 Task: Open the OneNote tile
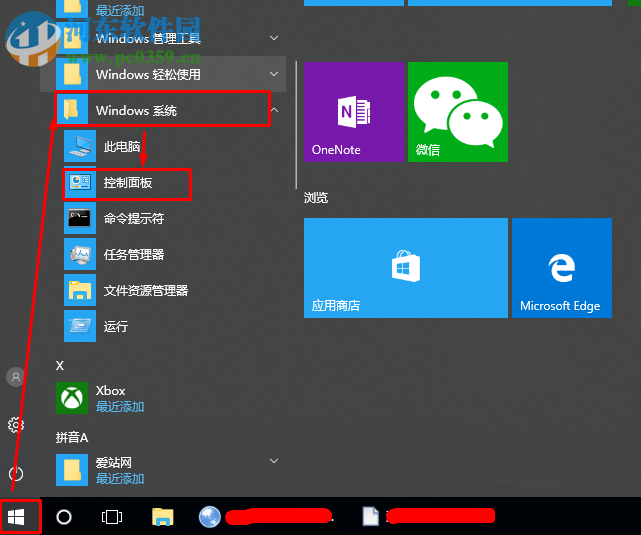pos(353,111)
